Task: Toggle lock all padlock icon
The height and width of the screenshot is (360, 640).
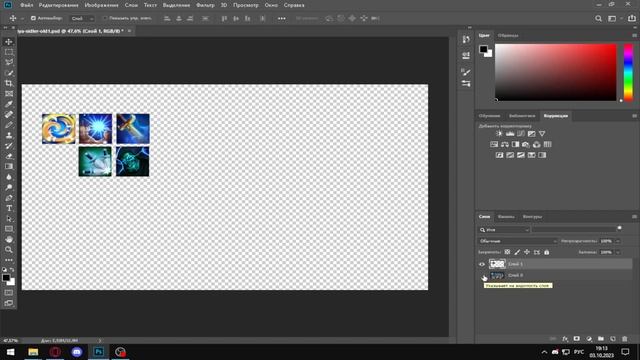Action: click(x=547, y=252)
